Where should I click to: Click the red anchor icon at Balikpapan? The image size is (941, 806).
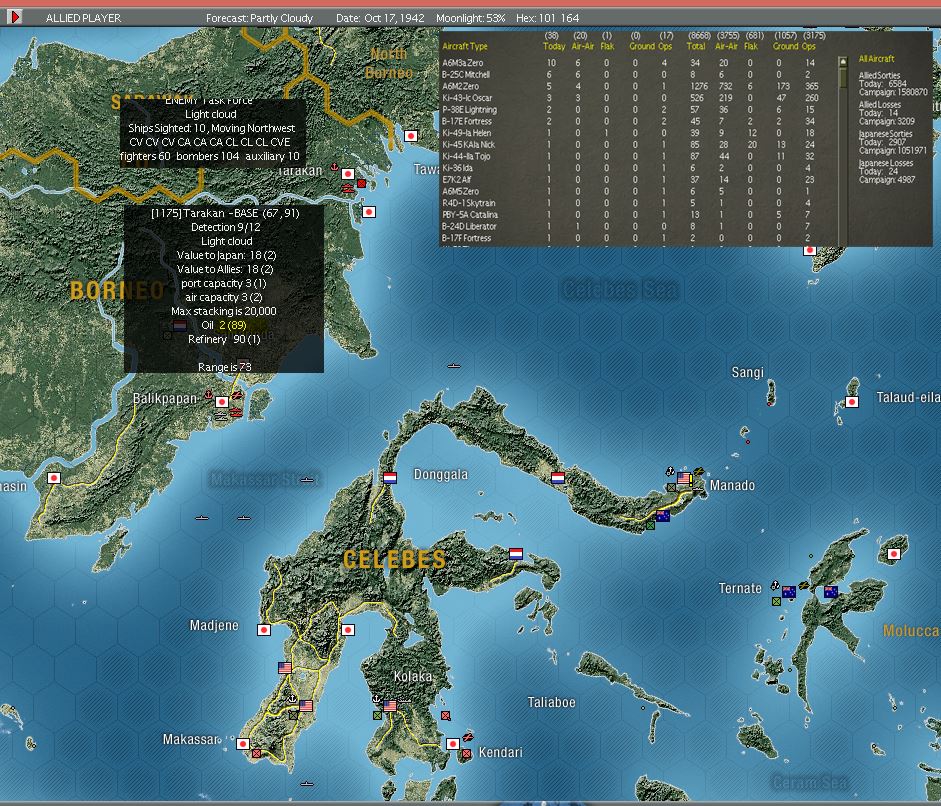point(209,394)
